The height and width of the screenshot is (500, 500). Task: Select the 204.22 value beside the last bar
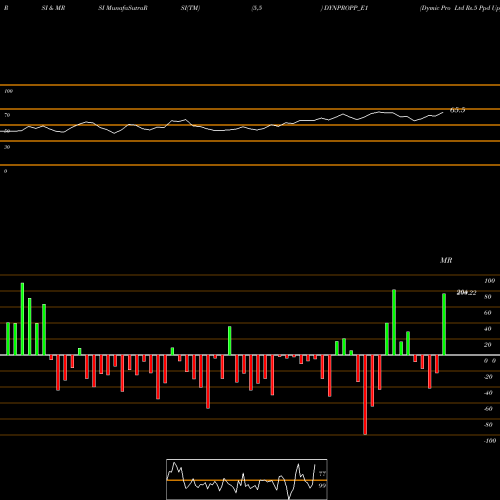click(466, 293)
